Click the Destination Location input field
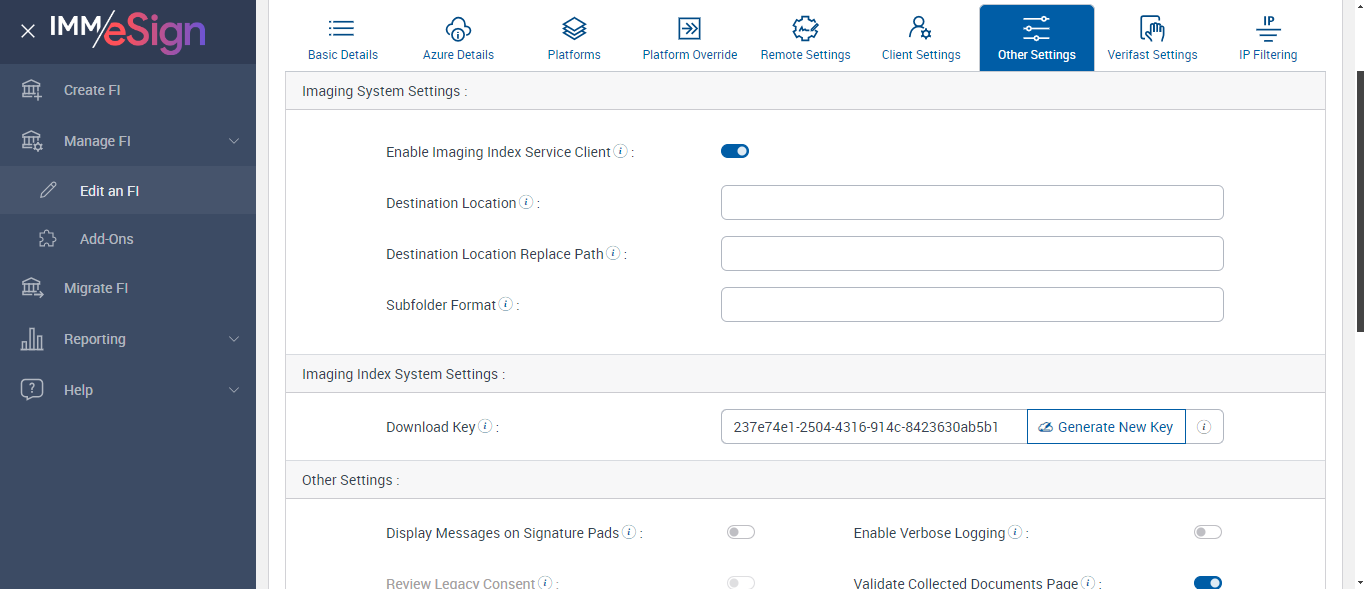Image resolution: width=1366 pixels, height=589 pixels. coord(972,203)
